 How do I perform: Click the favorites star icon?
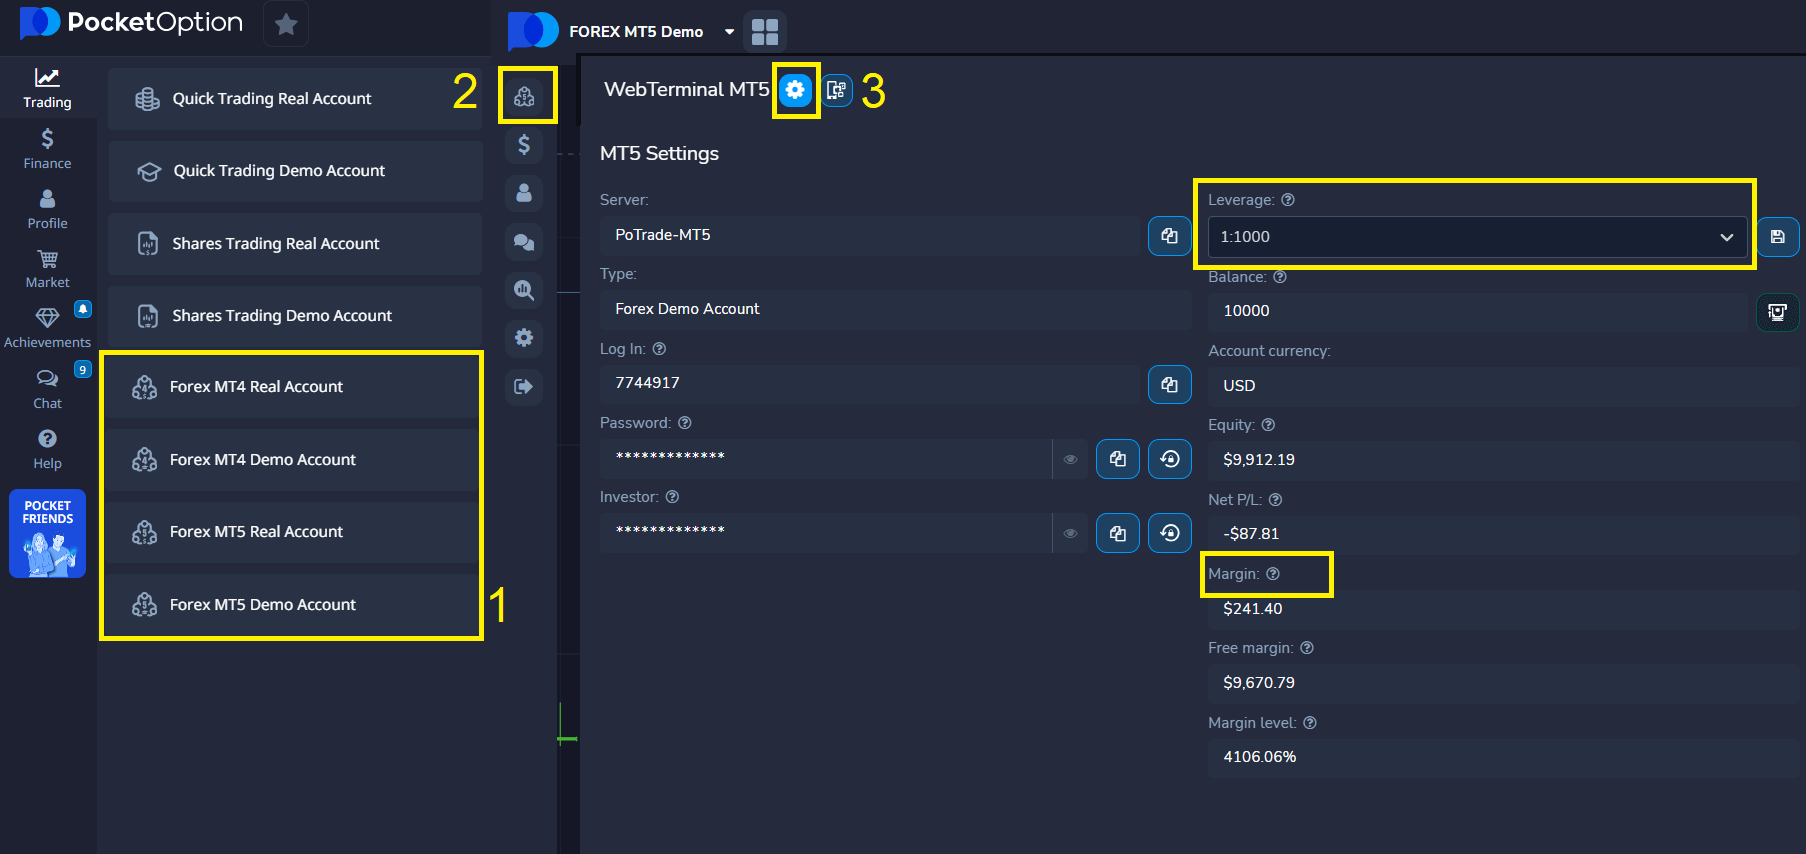(x=286, y=24)
